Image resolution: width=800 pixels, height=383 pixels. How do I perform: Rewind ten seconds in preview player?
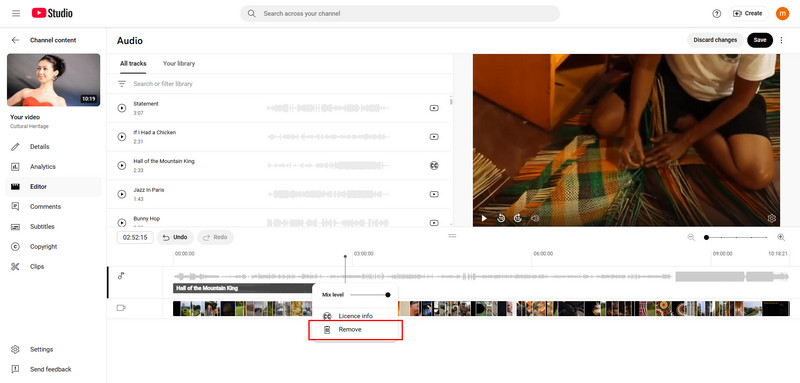tap(501, 218)
